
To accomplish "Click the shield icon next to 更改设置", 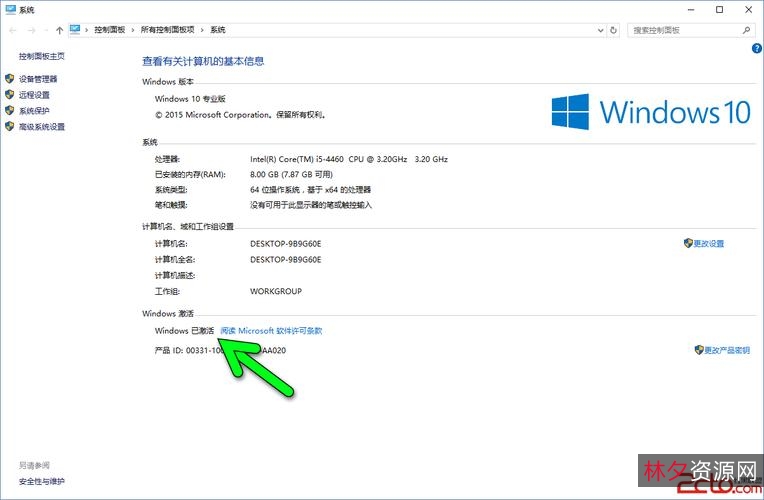I will click(688, 243).
